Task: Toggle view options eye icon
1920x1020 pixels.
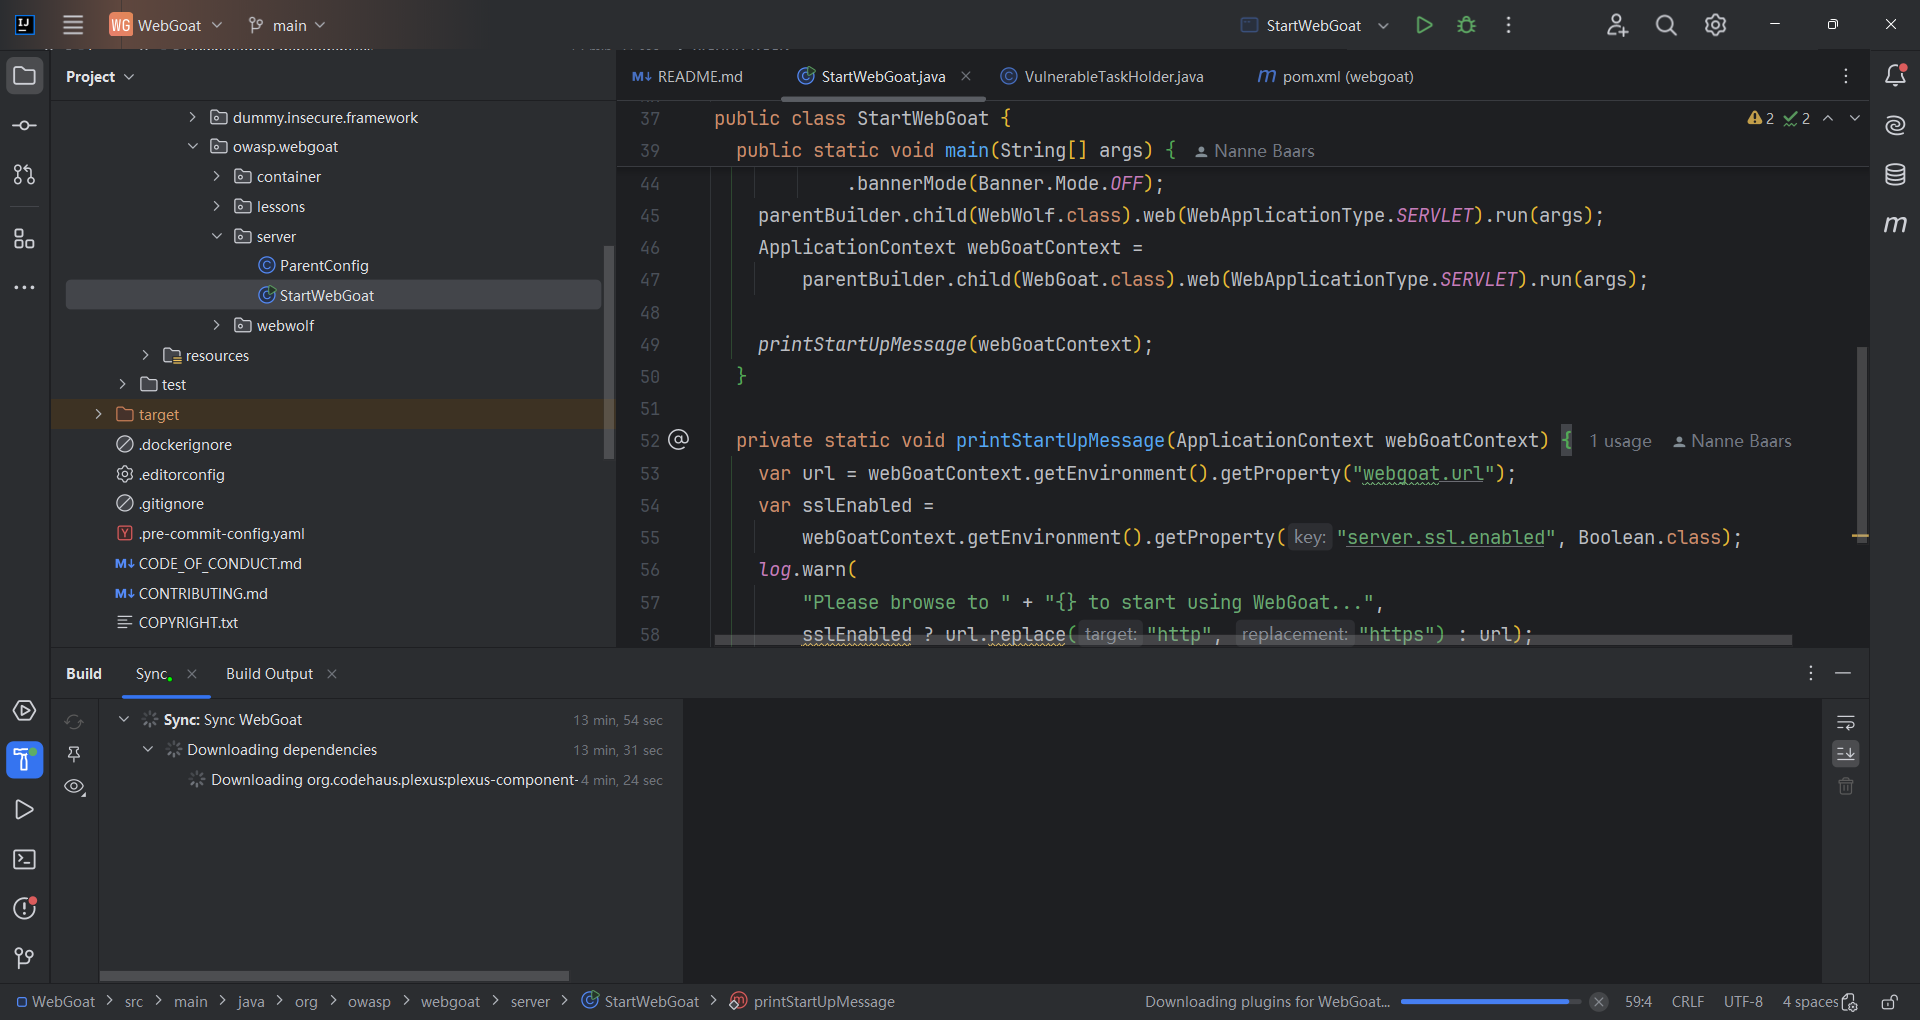Action: click(74, 787)
